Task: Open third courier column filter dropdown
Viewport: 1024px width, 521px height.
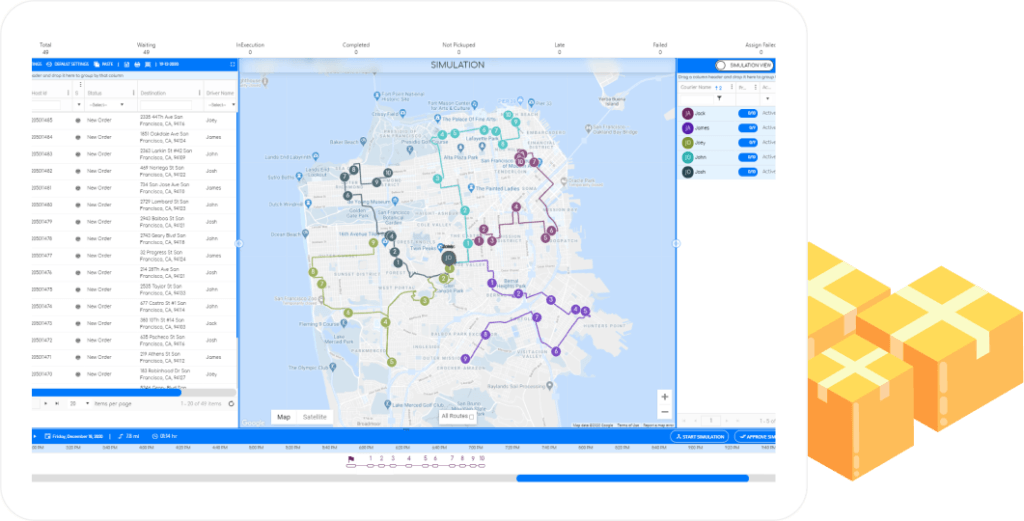Action: coord(768,99)
